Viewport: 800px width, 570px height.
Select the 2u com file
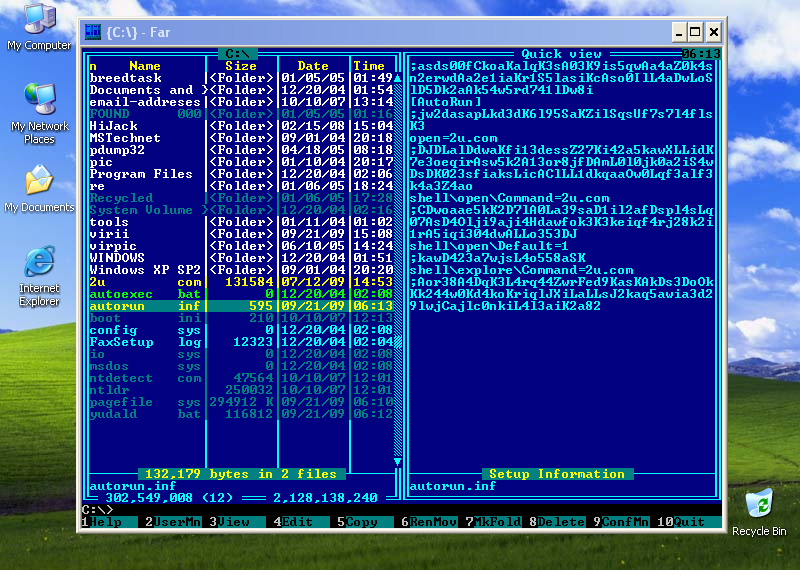pyautogui.click(x=241, y=282)
